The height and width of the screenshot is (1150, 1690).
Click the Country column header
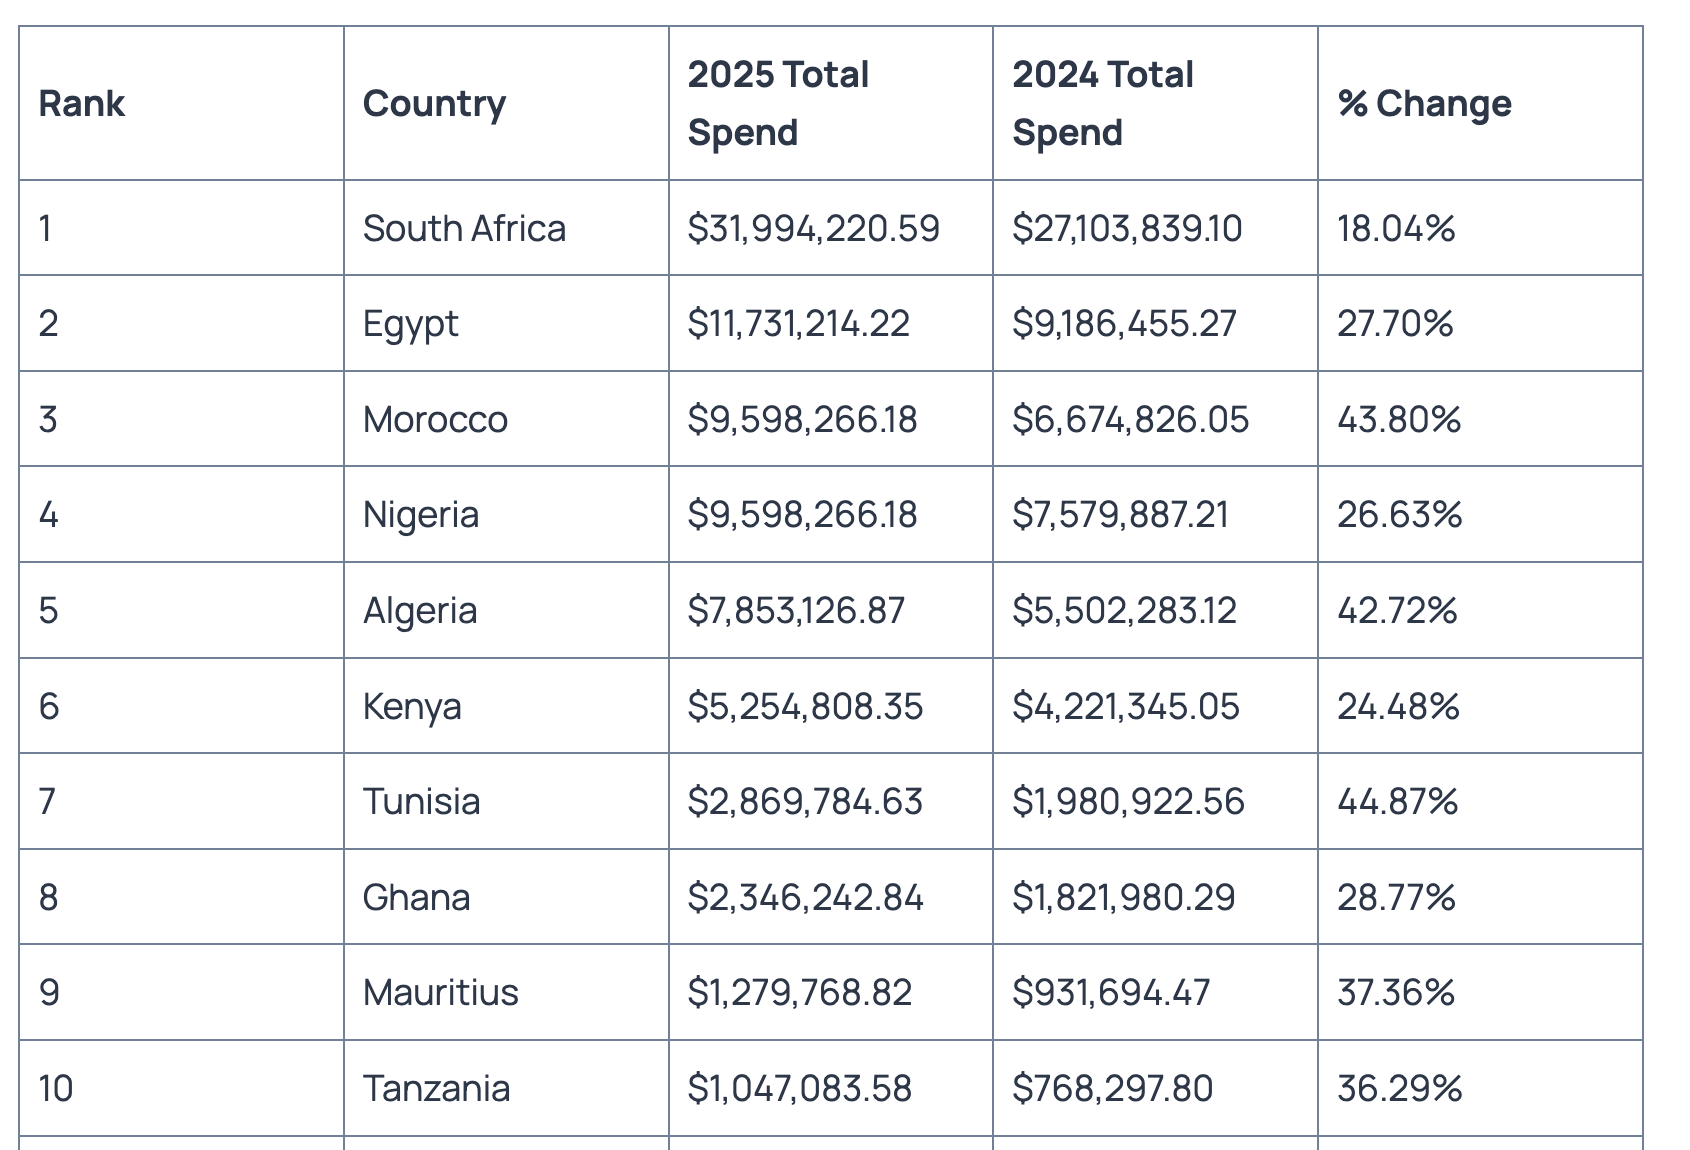[434, 104]
